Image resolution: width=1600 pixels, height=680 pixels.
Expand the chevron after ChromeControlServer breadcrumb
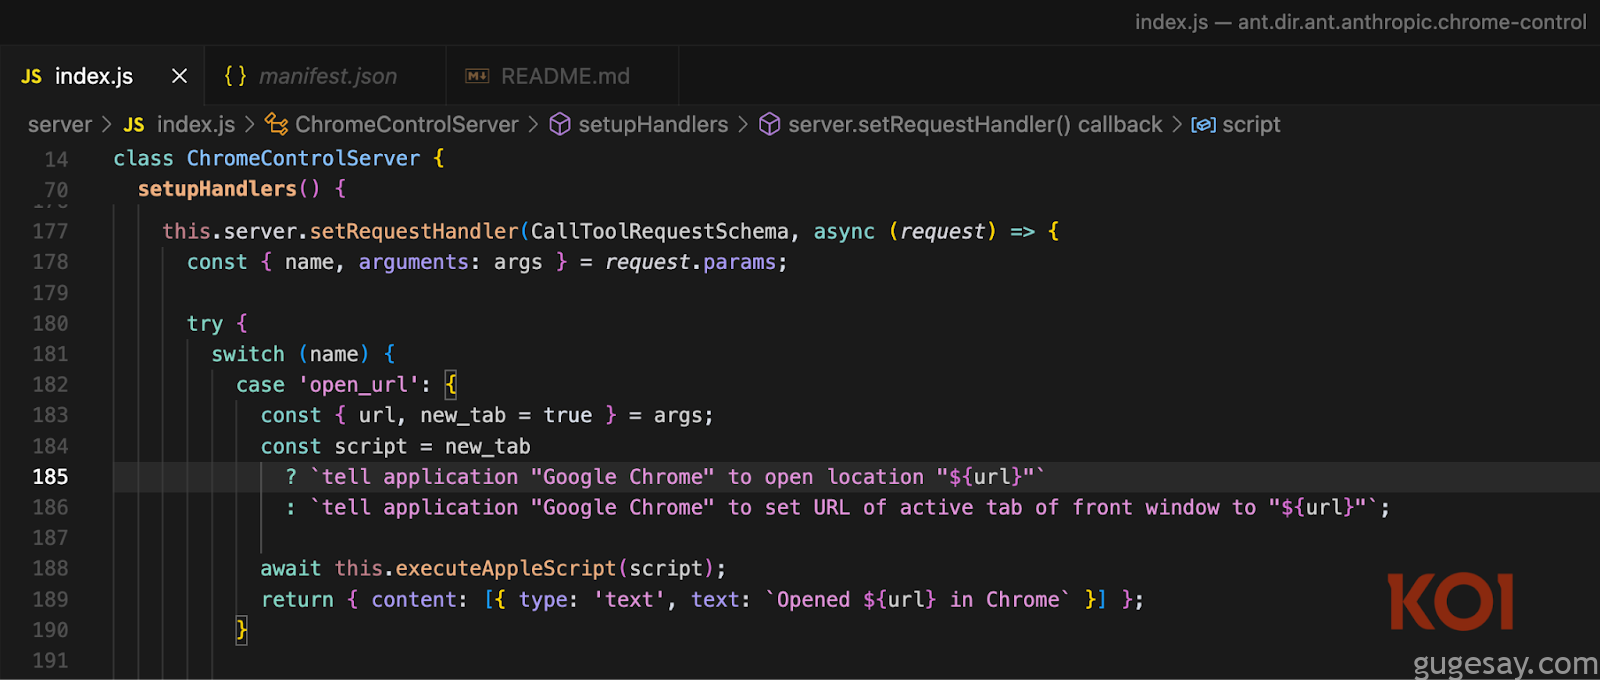[x=533, y=125]
